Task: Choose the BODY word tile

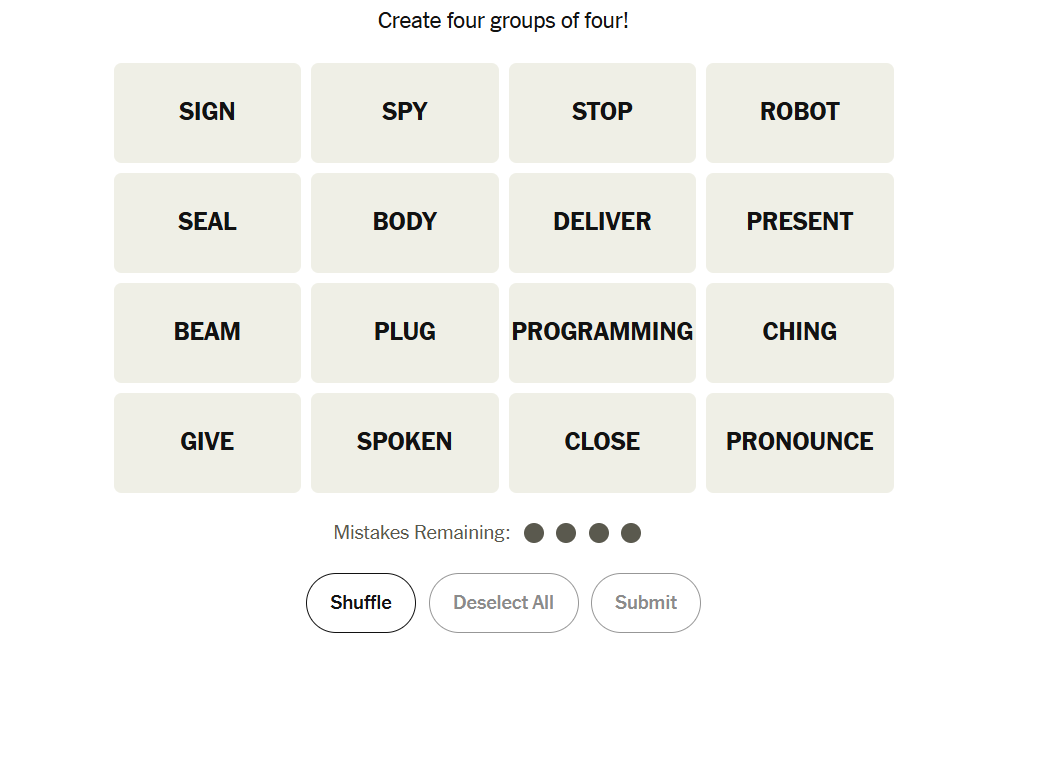Action: point(404,222)
